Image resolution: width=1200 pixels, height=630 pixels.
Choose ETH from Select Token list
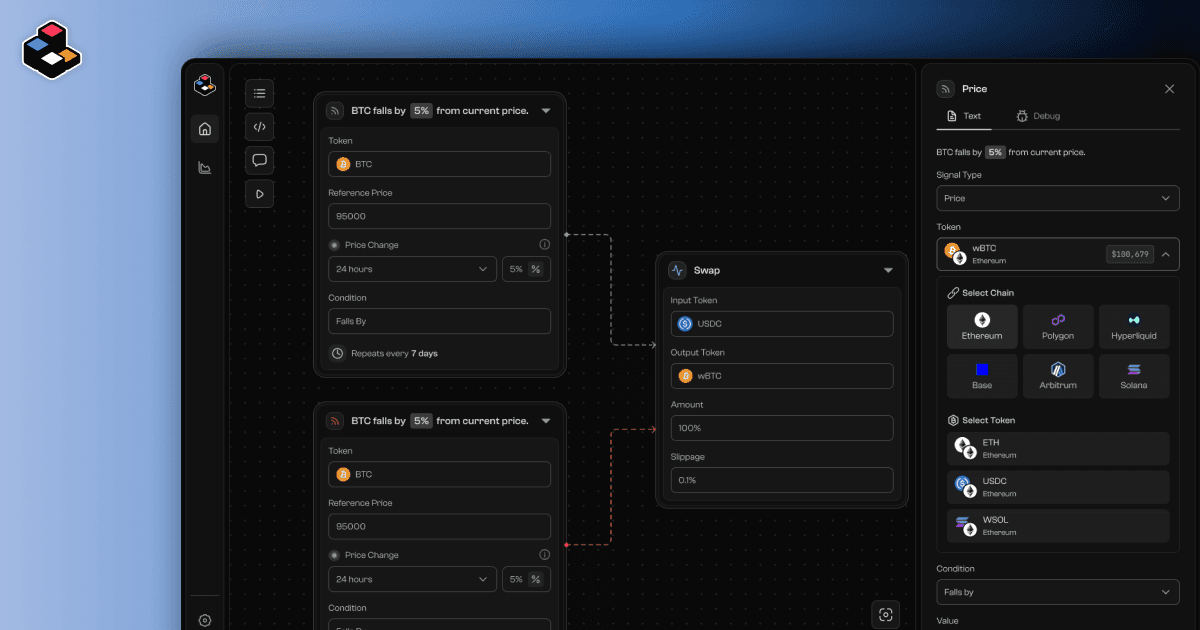coord(1058,448)
